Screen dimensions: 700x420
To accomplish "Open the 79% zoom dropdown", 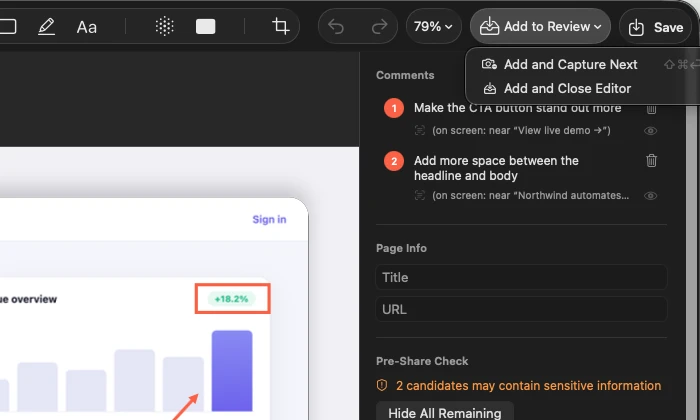I will pyautogui.click(x=433, y=26).
